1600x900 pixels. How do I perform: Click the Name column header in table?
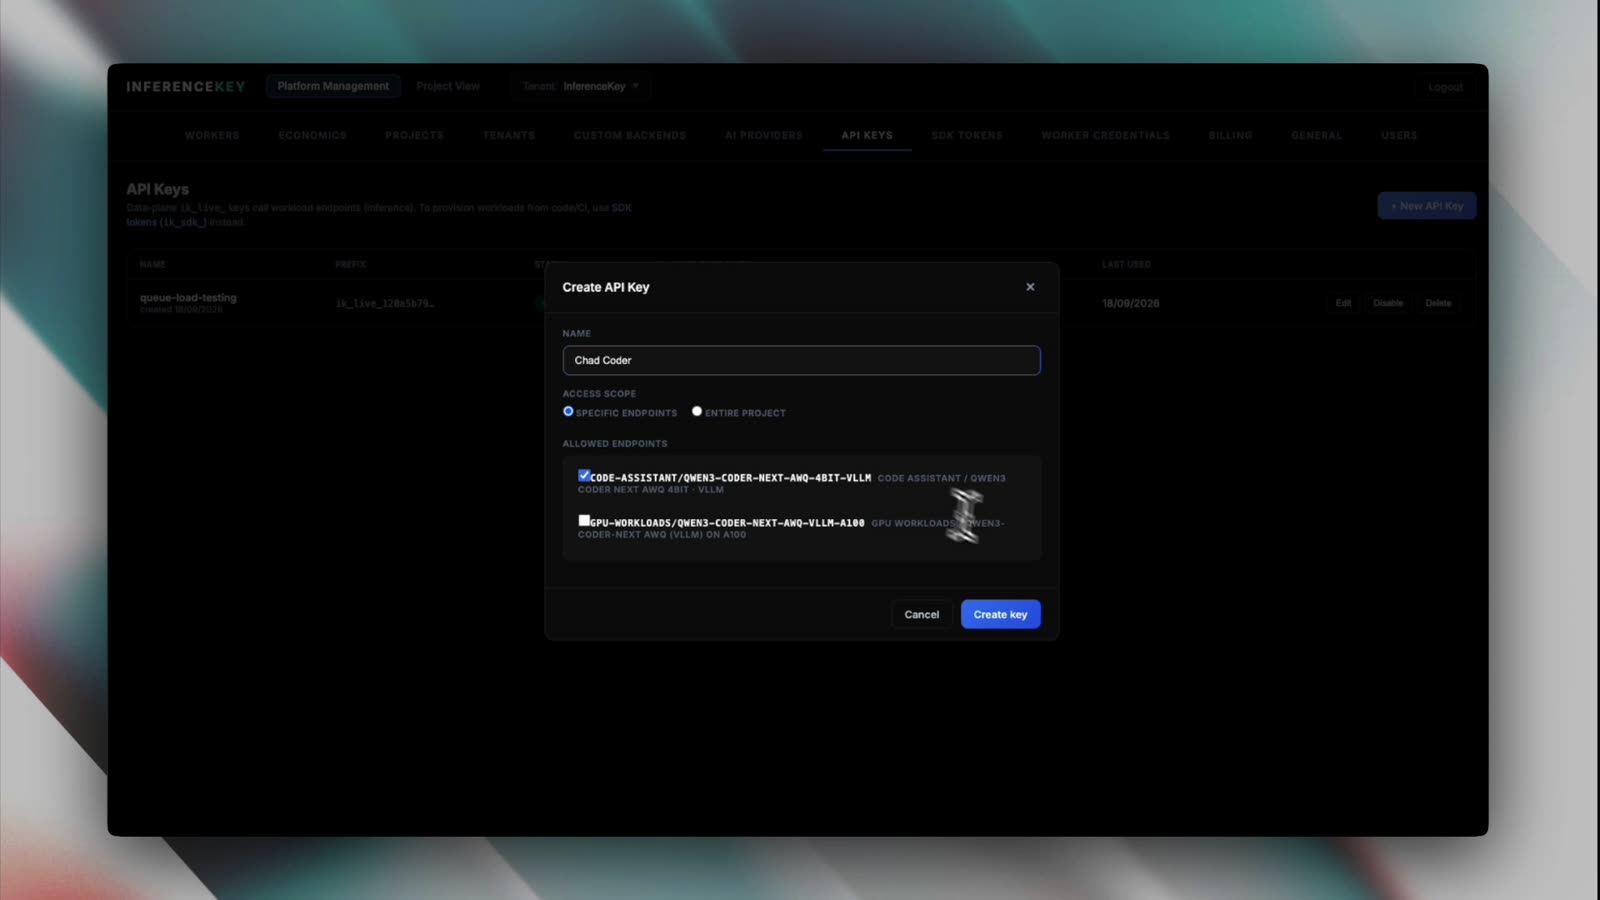click(152, 264)
